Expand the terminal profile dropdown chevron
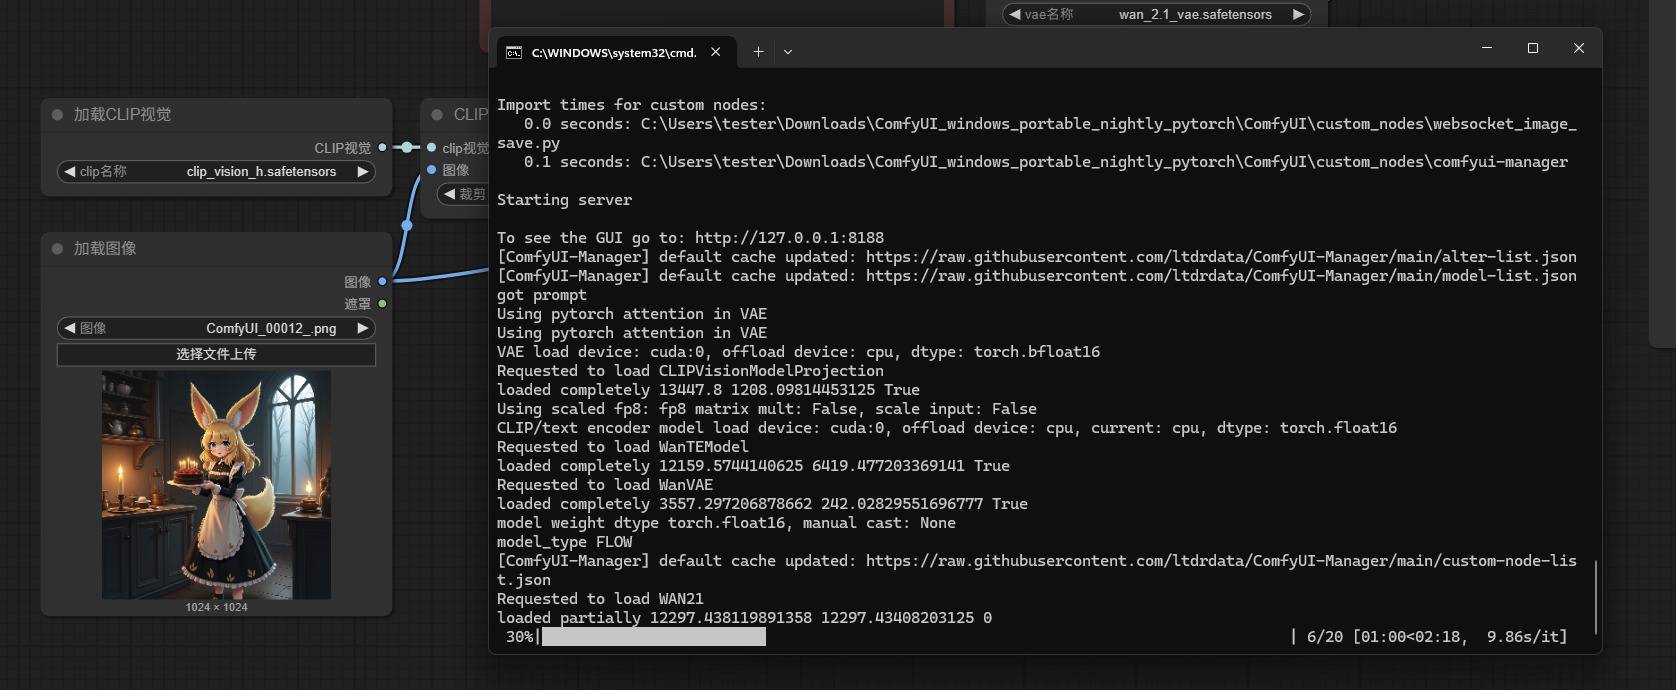Image resolution: width=1676 pixels, height=690 pixels. (x=788, y=52)
